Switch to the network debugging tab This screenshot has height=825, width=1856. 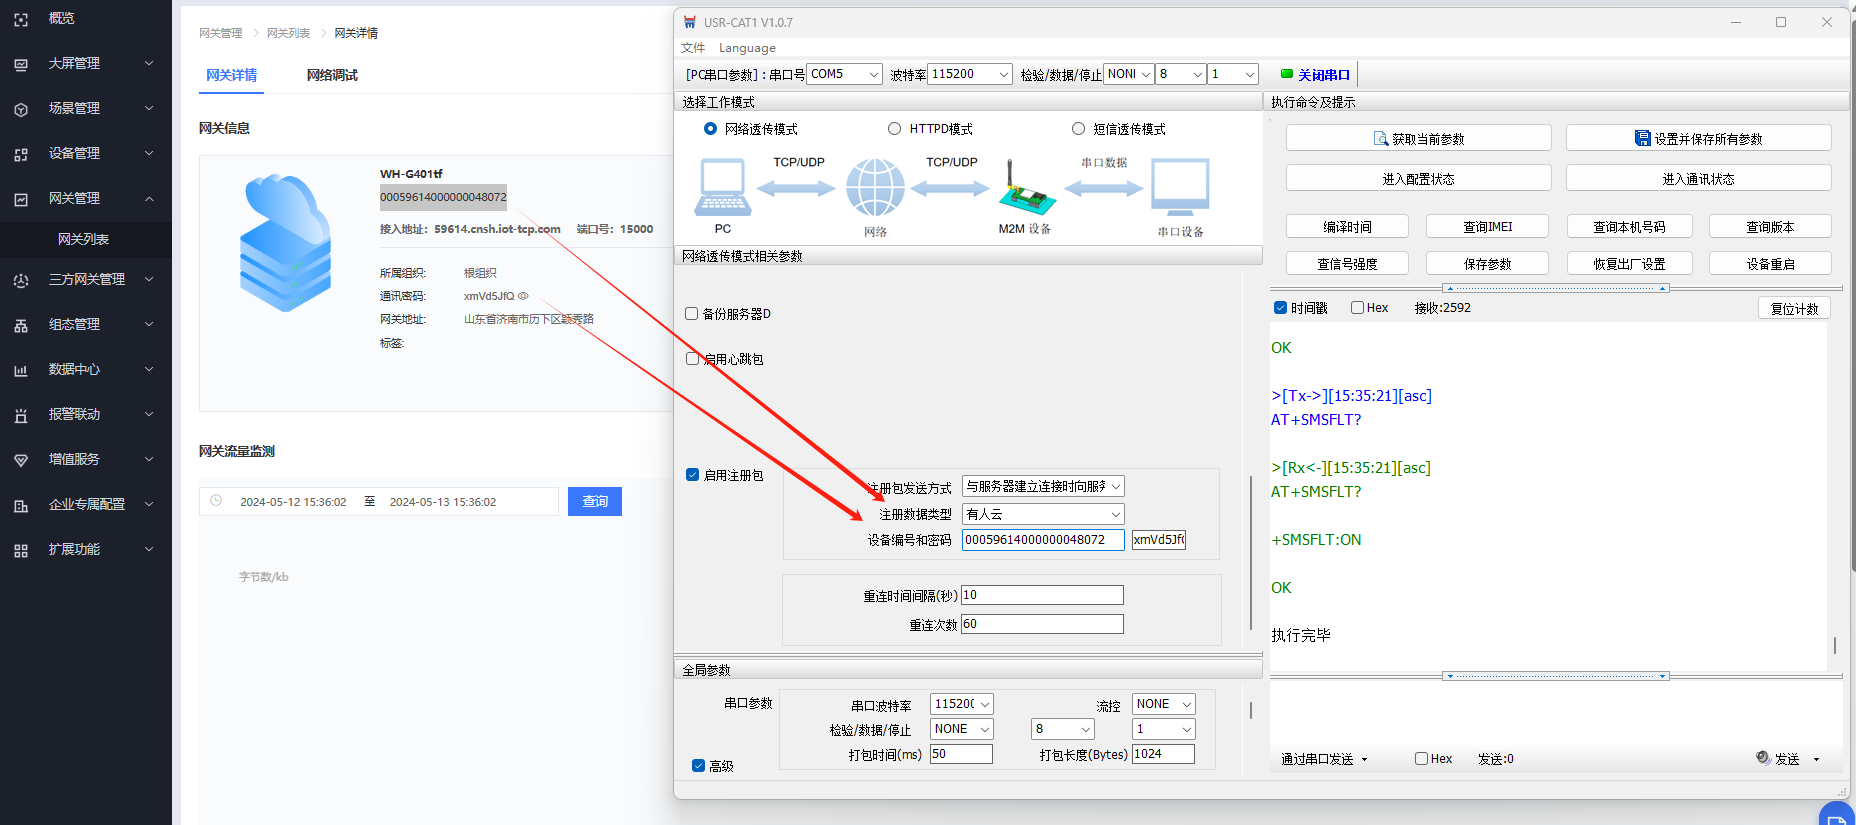pos(332,75)
